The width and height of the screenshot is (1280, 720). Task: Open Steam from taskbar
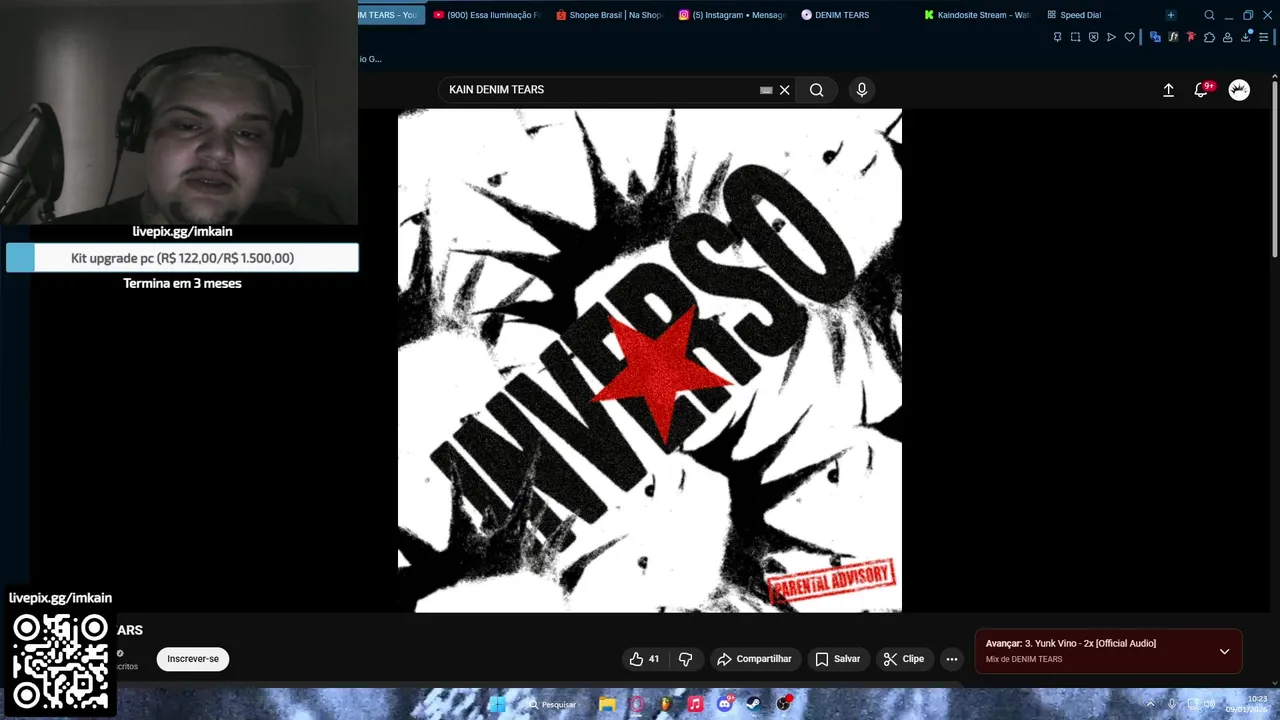(754, 704)
